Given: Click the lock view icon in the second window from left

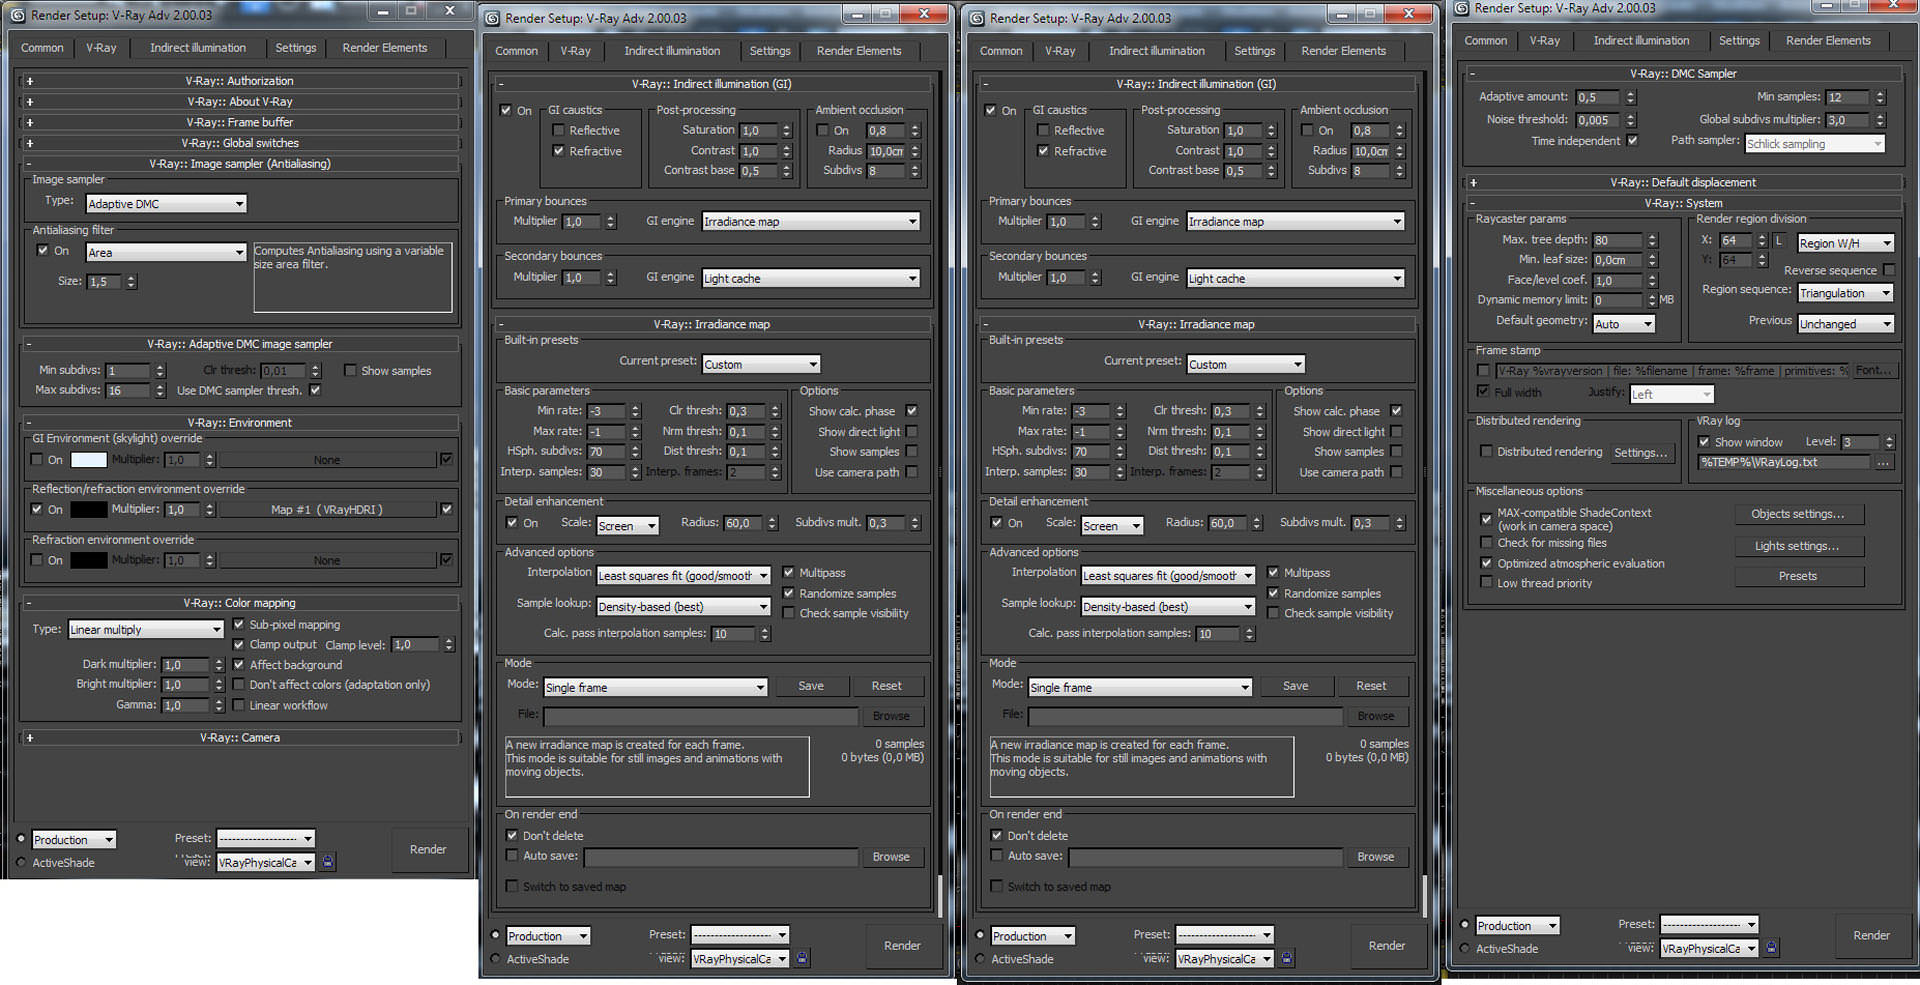Looking at the screenshot, I should point(802,958).
